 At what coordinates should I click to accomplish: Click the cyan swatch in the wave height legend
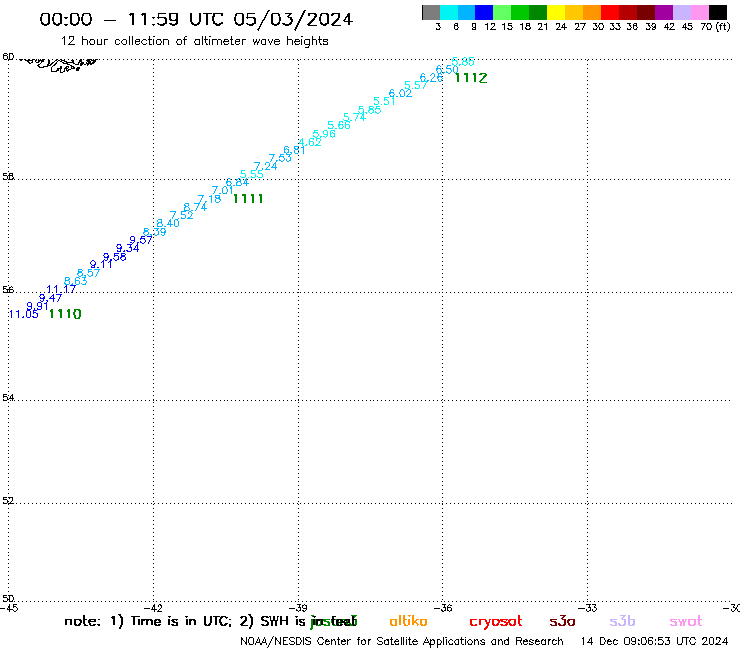coord(449,12)
